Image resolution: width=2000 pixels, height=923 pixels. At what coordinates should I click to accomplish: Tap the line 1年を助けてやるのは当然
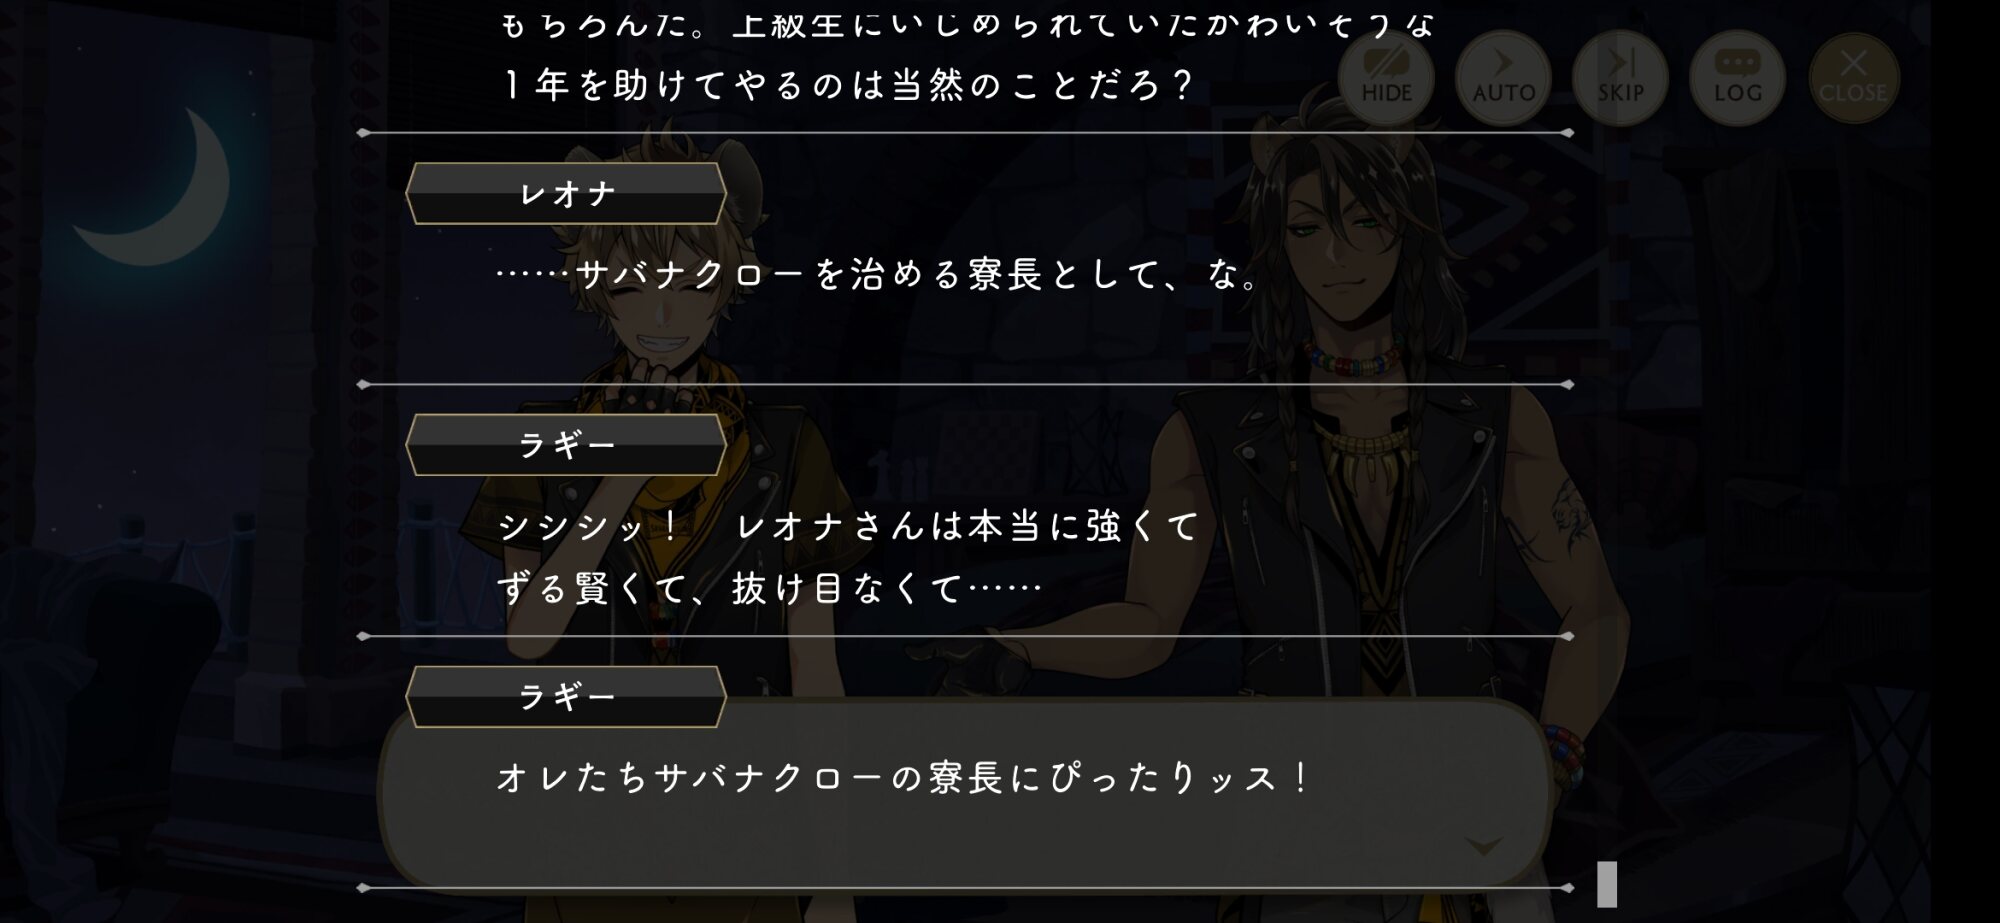click(x=848, y=85)
